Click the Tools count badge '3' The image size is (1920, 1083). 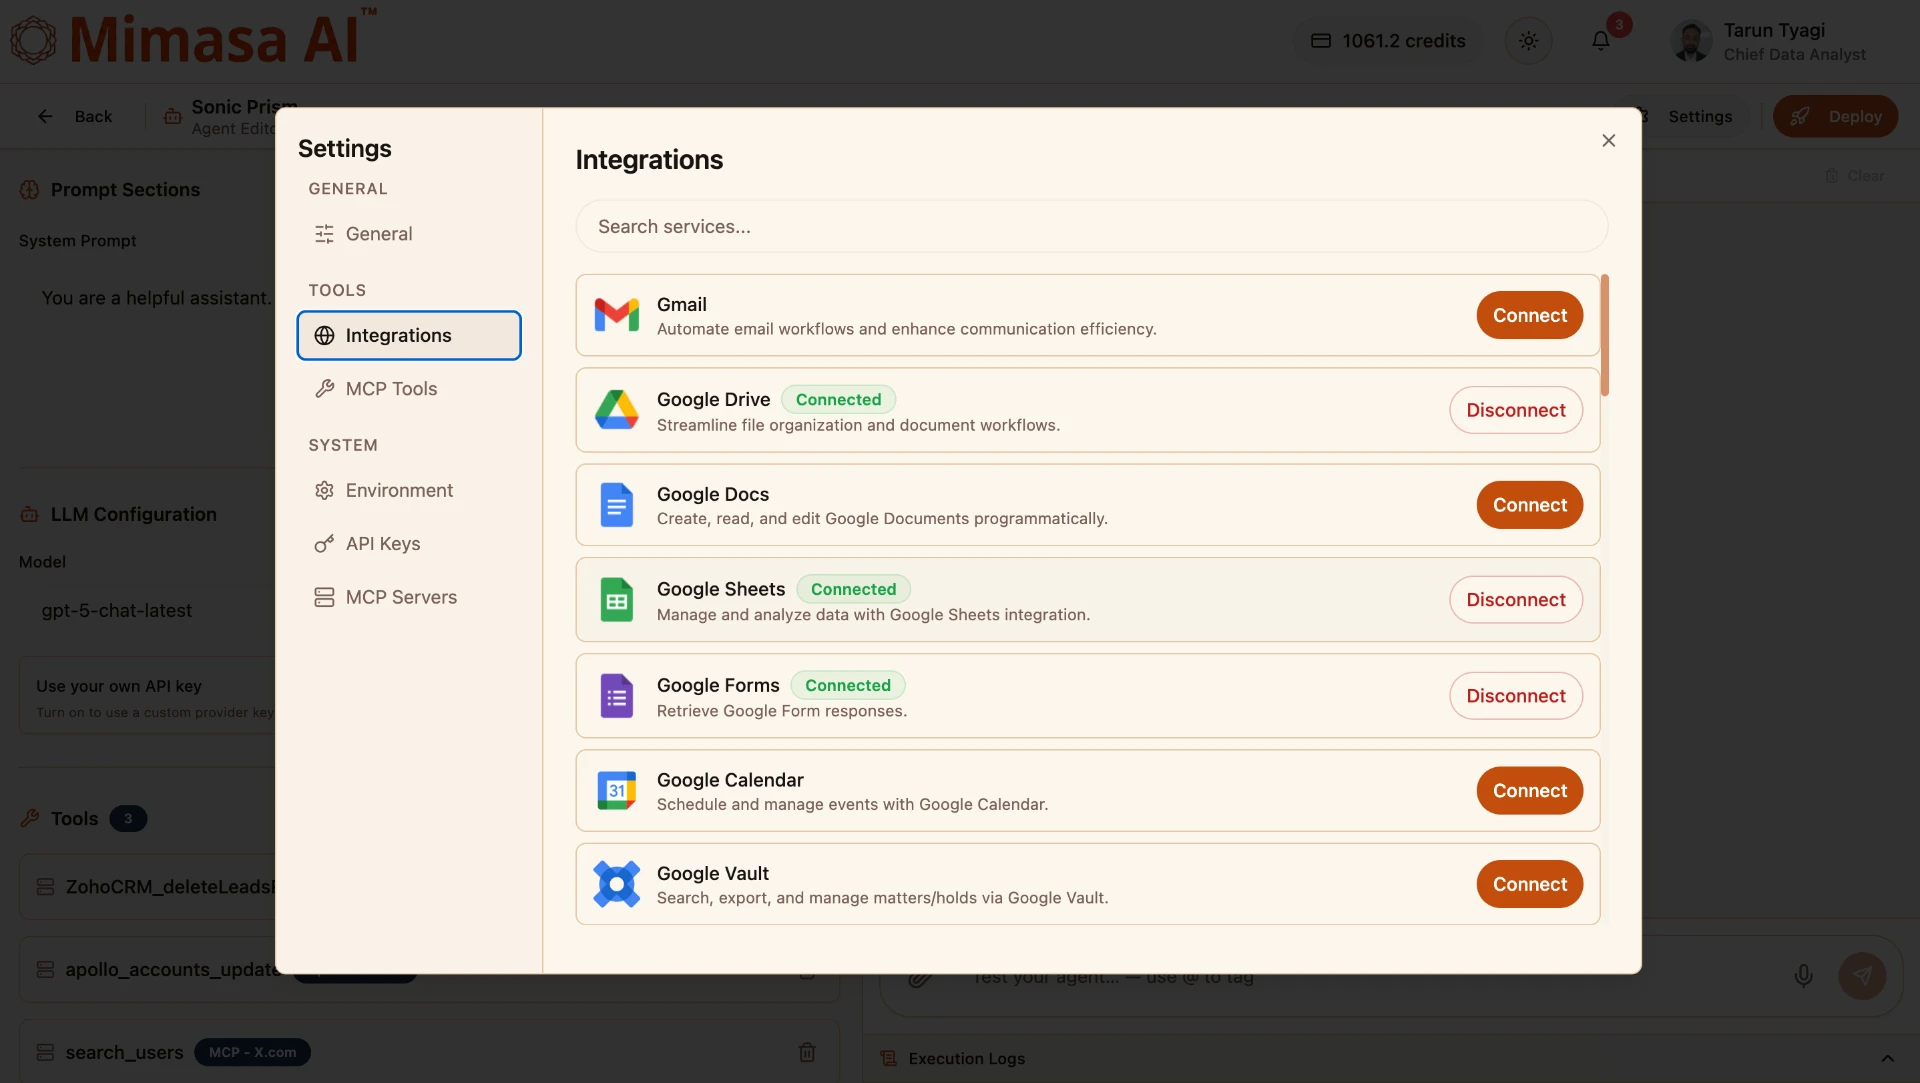coord(128,818)
